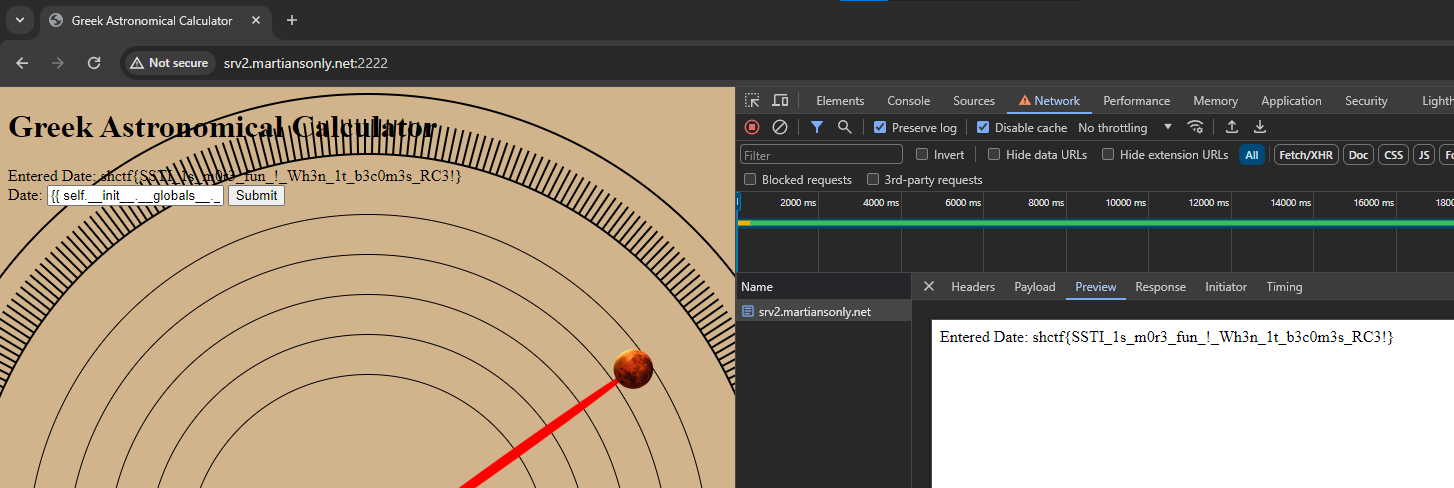Enable the 3rd-party requests checkbox
Viewport: 1454px width, 488px height.
pyautogui.click(x=873, y=180)
